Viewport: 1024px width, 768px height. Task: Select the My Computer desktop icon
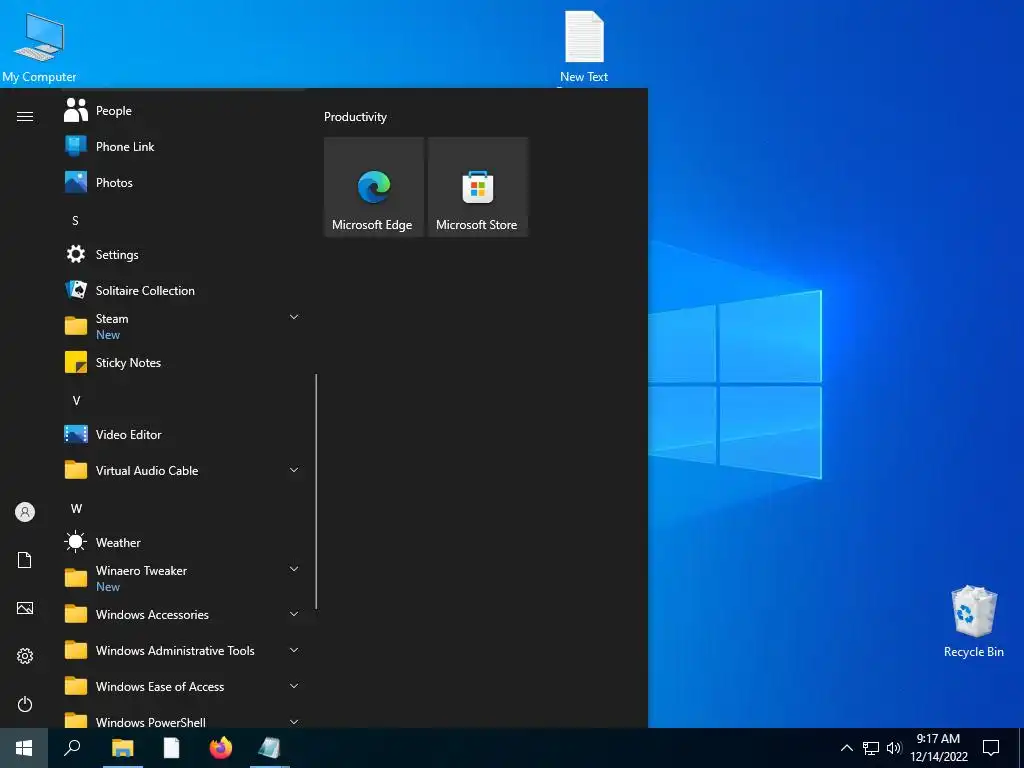click(39, 48)
